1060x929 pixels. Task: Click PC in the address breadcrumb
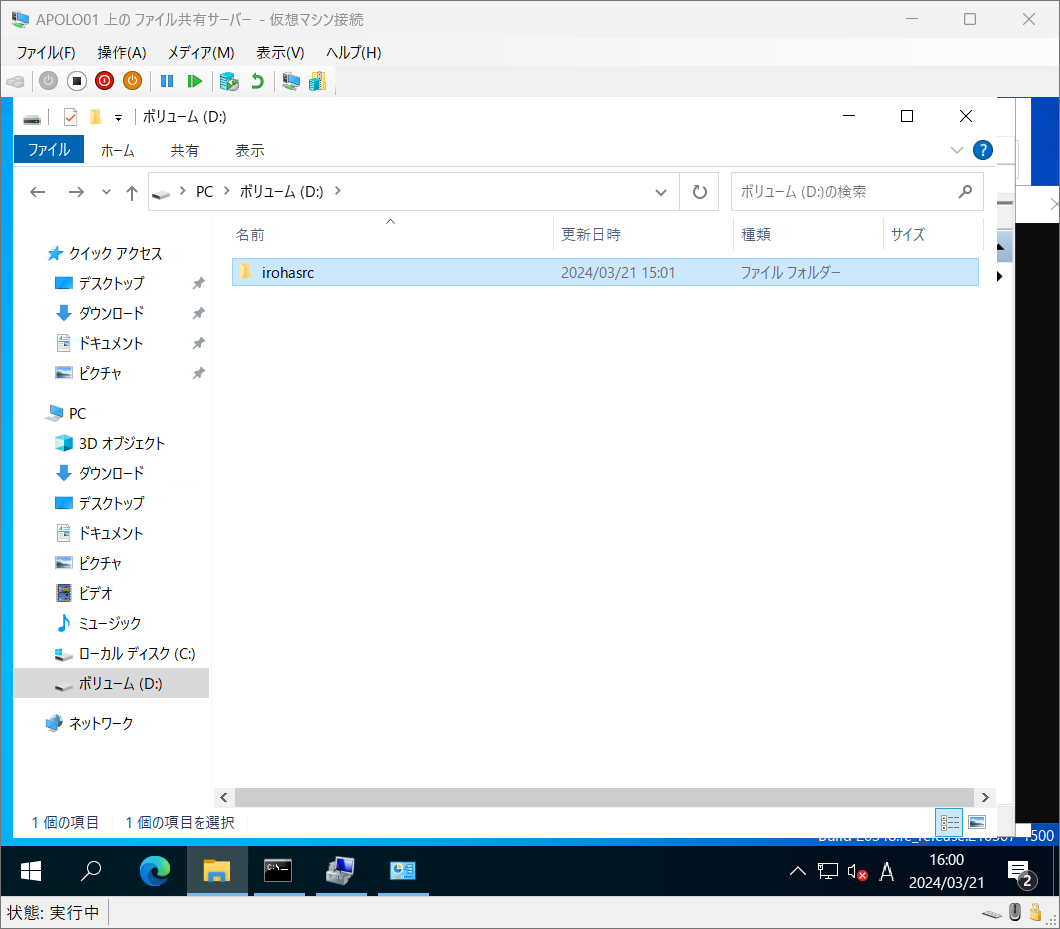click(x=204, y=192)
